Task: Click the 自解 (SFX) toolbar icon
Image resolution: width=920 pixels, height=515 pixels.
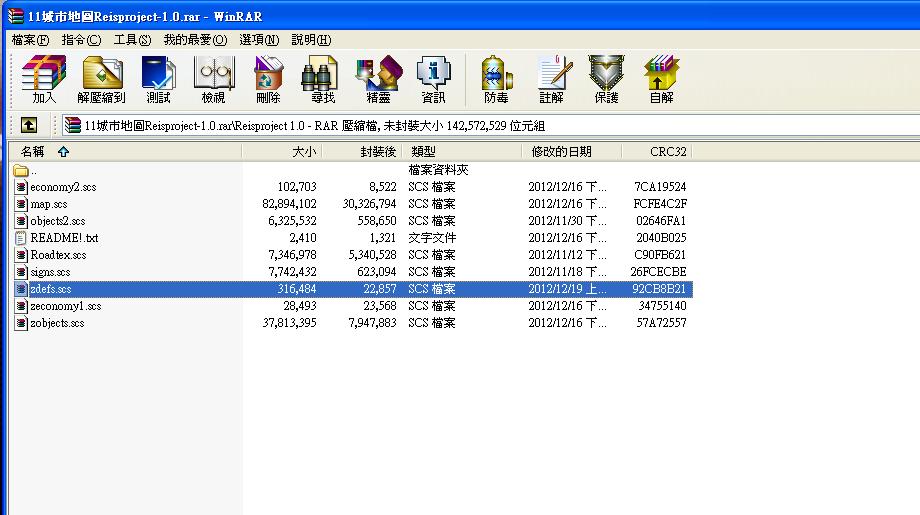Action: click(x=661, y=79)
